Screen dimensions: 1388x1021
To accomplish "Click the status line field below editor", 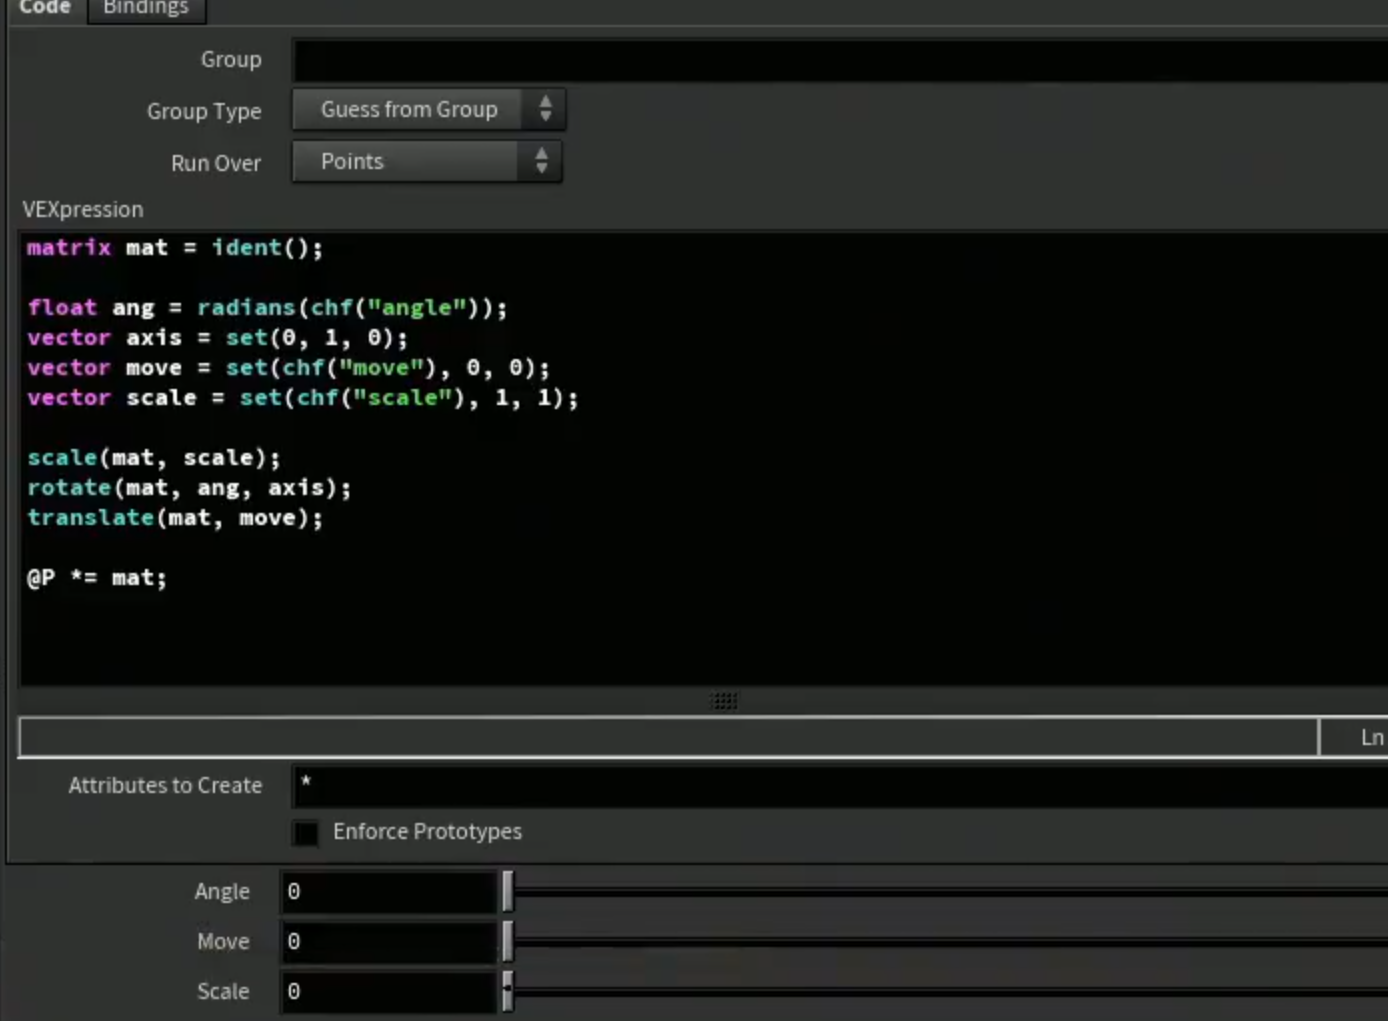I will (668, 737).
